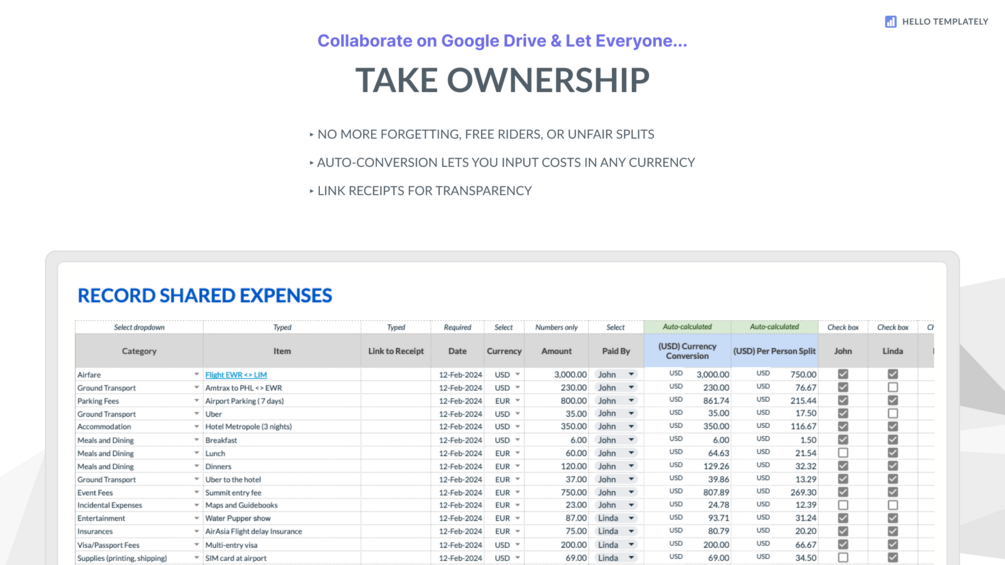Viewport: 1005px width, 565px height.
Task: Select the Date column header
Action: pyautogui.click(x=458, y=351)
